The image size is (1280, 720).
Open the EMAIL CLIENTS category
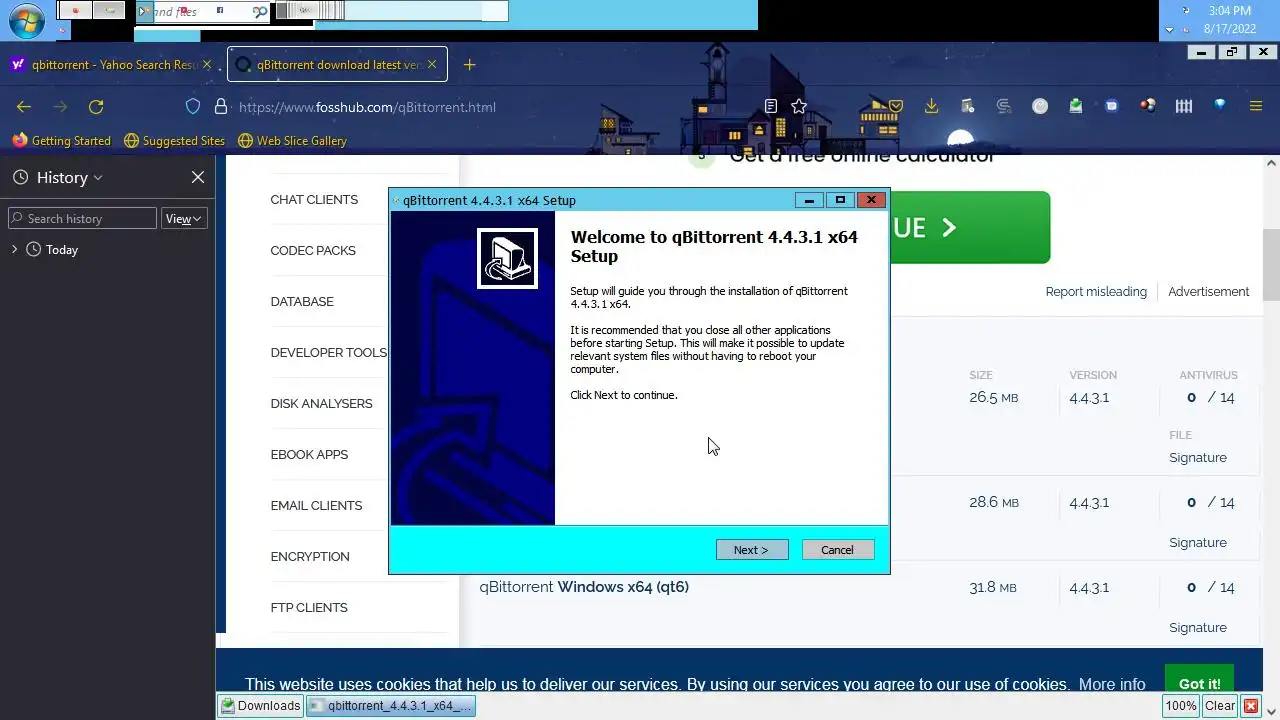pos(316,506)
